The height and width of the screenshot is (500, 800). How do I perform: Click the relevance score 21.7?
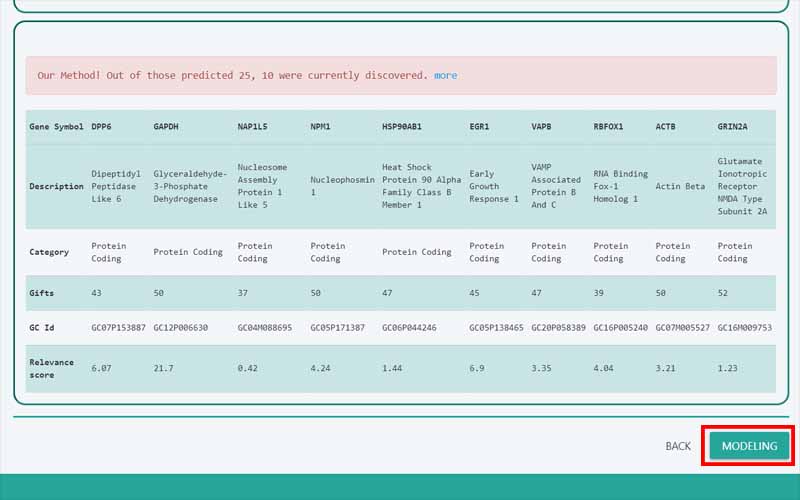pos(163,369)
